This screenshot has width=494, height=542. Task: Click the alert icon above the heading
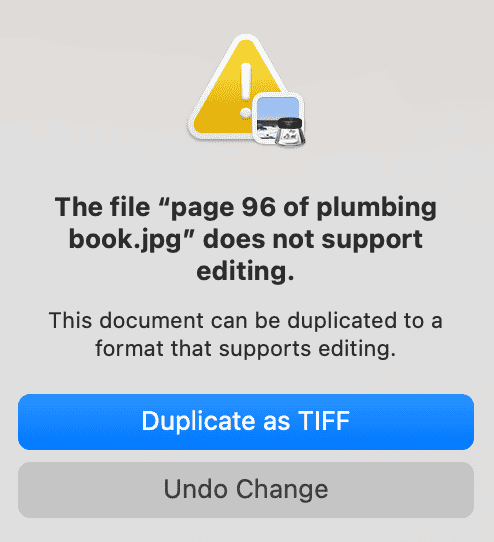coord(246,90)
